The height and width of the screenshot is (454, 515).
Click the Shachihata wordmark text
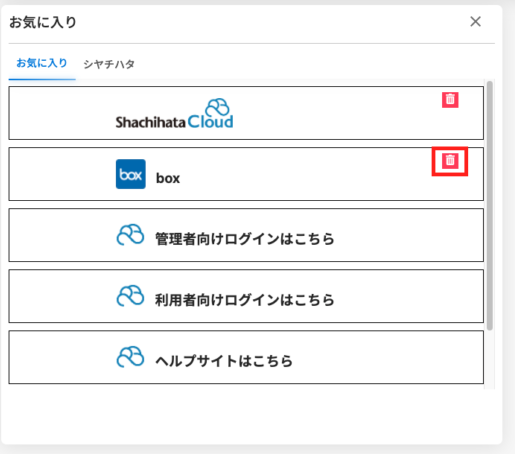pyautogui.click(x=150, y=122)
